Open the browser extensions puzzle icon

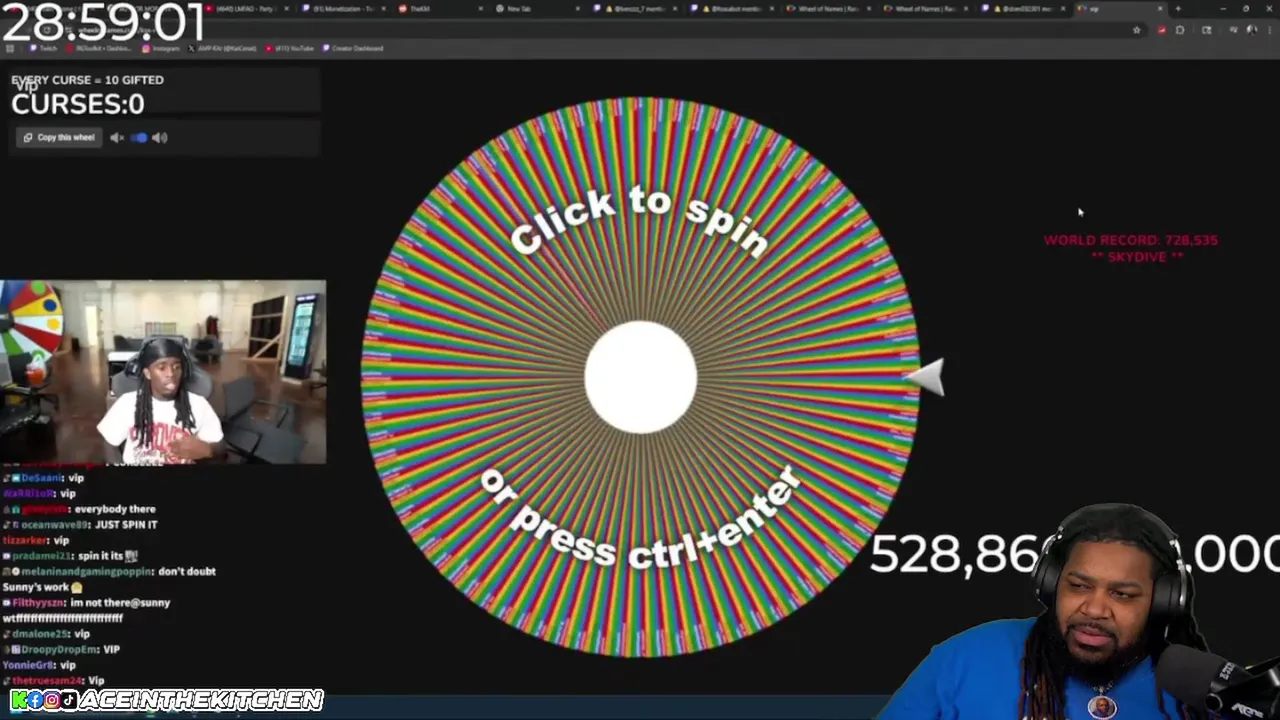tap(1180, 30)
